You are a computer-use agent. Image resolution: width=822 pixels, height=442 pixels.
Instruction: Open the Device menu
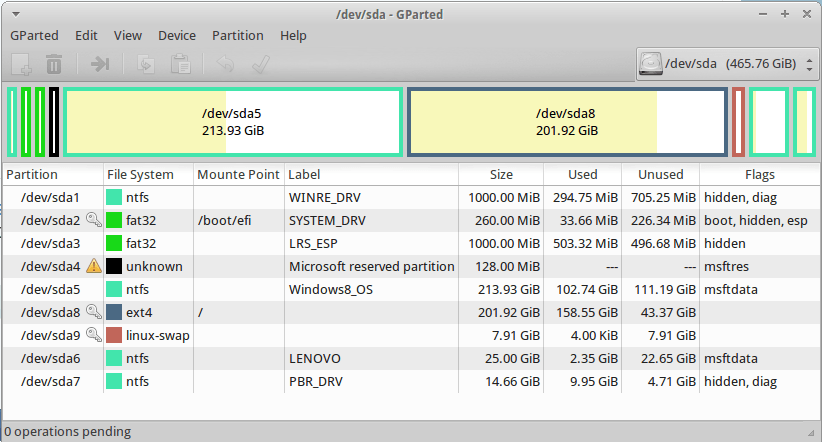[x=177, y=35]
